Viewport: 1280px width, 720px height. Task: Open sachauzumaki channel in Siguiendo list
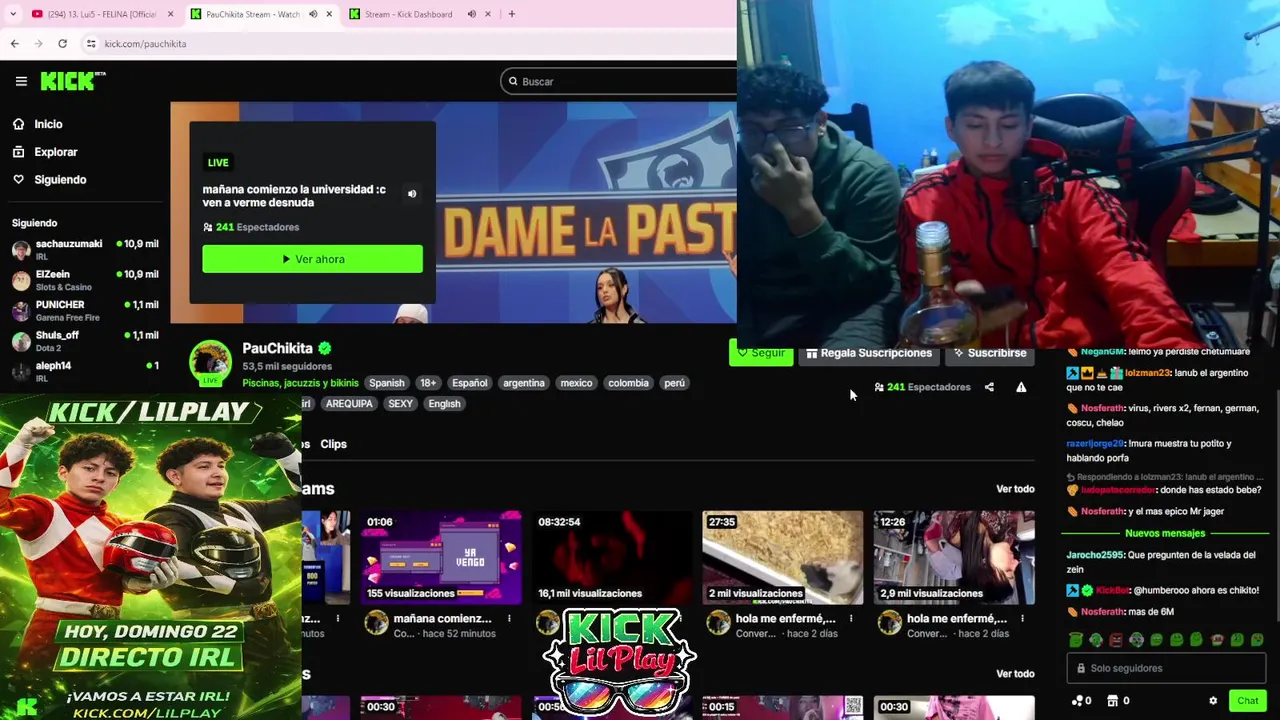[x=85, y=250]
